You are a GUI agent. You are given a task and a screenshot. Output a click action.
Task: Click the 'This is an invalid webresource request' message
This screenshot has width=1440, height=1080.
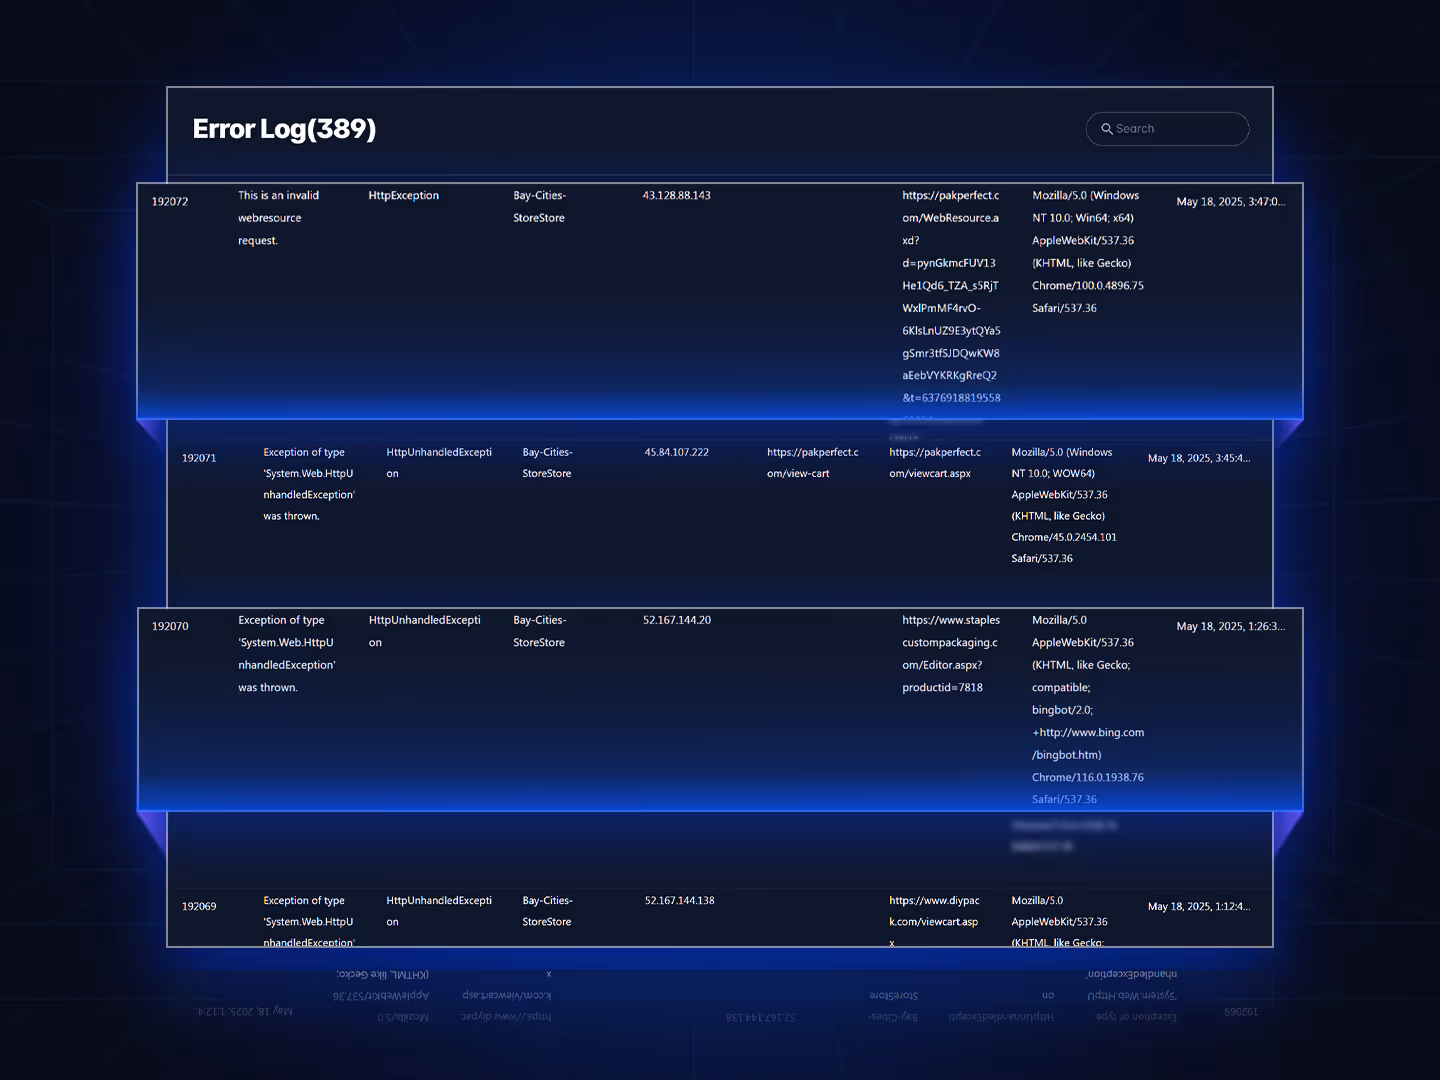pos(278,218)
